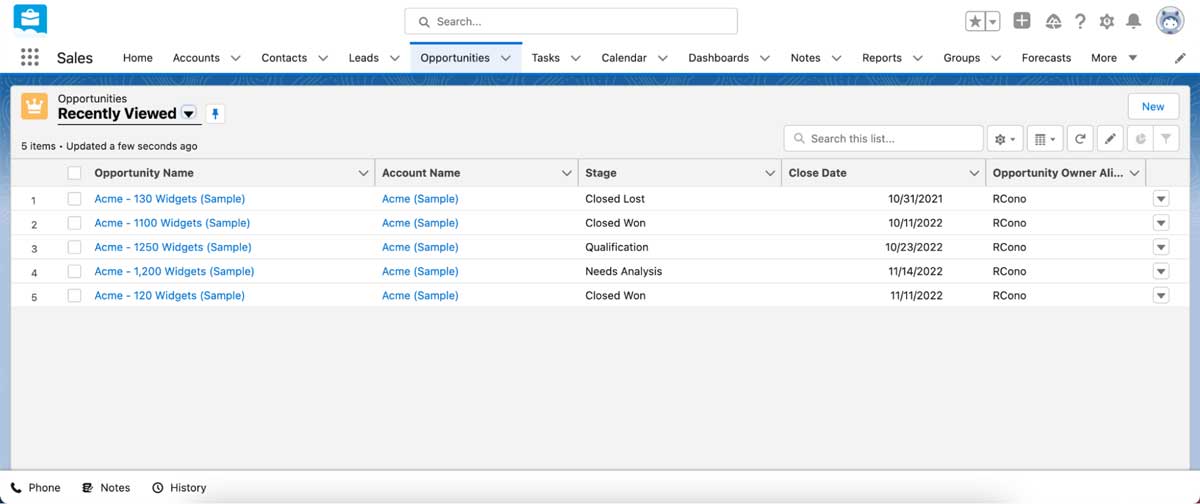Switch to the Leads tab

364,58
